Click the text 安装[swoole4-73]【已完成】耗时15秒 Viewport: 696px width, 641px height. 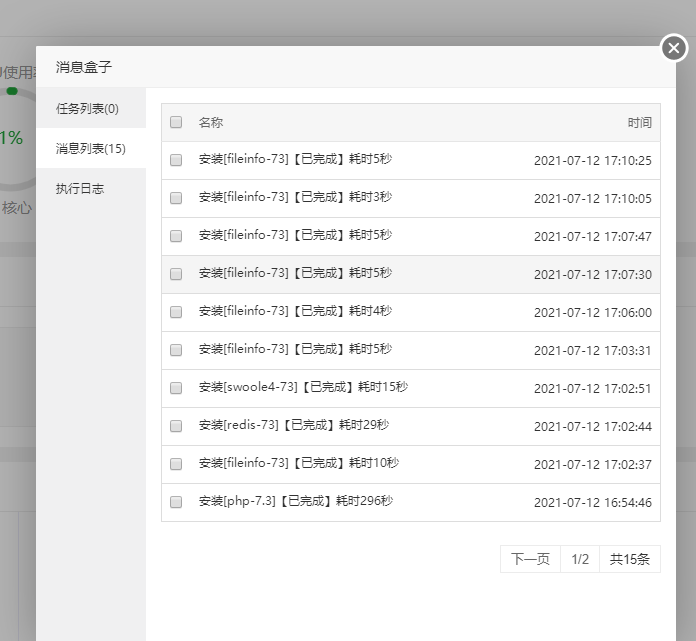(303, 387)
